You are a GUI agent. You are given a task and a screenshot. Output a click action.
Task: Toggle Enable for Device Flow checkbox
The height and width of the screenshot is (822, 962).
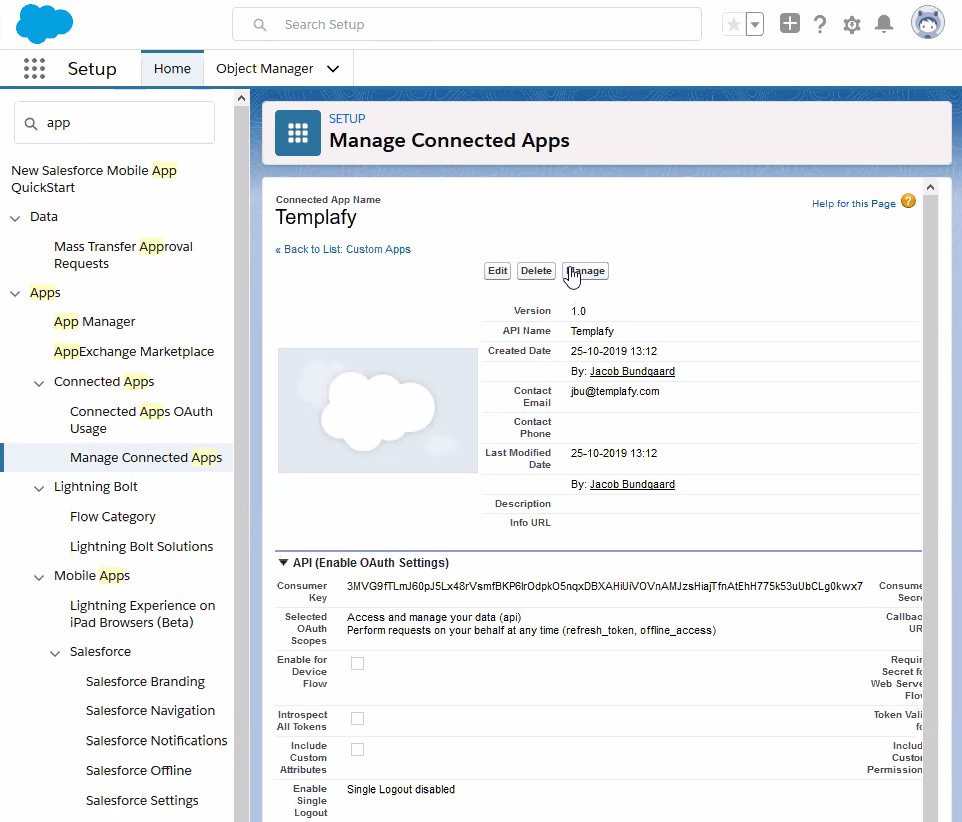tap(357, 663)
